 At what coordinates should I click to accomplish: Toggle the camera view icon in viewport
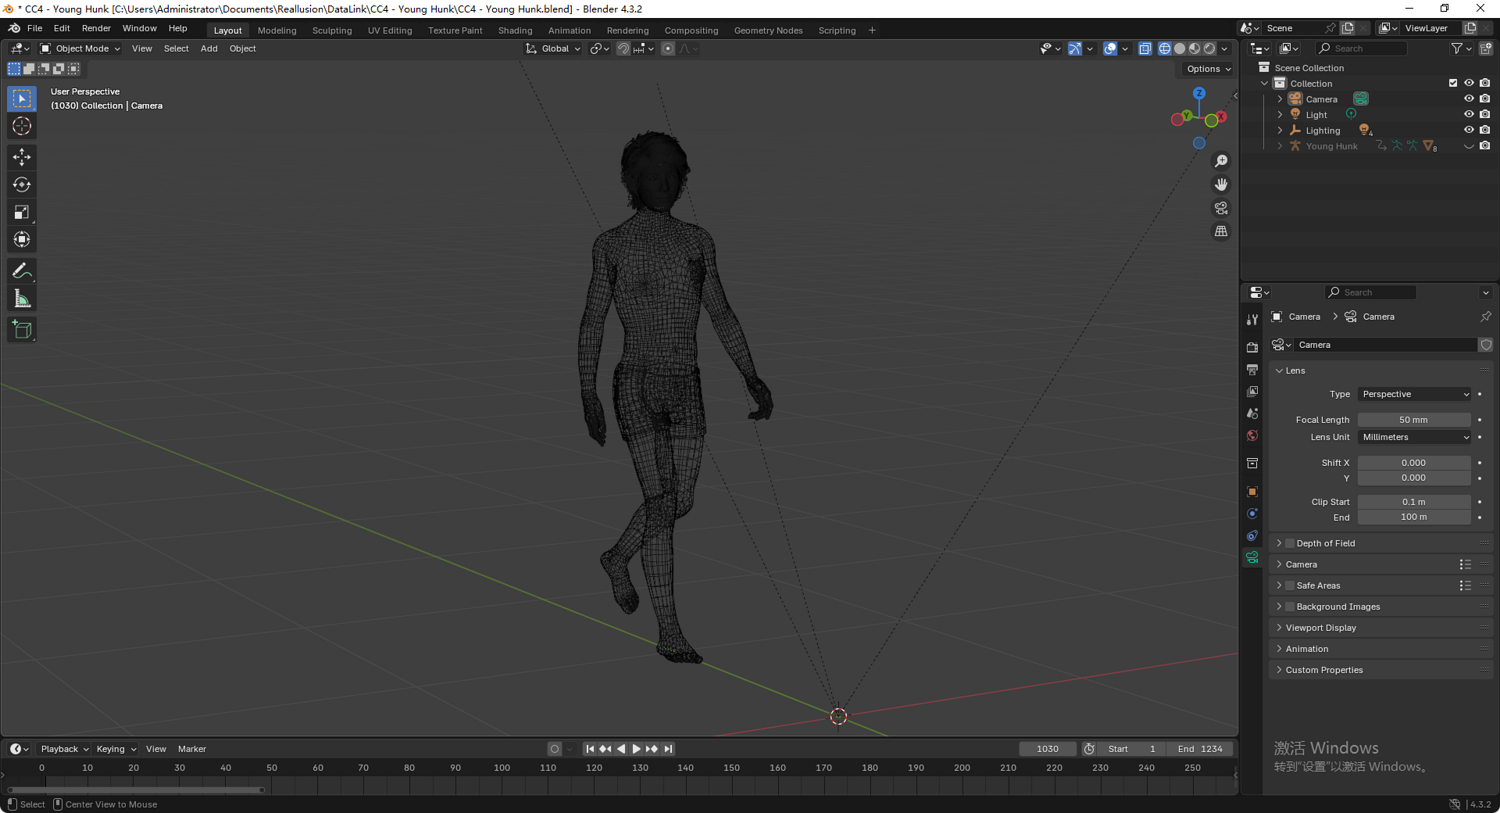coord(1221,208)
